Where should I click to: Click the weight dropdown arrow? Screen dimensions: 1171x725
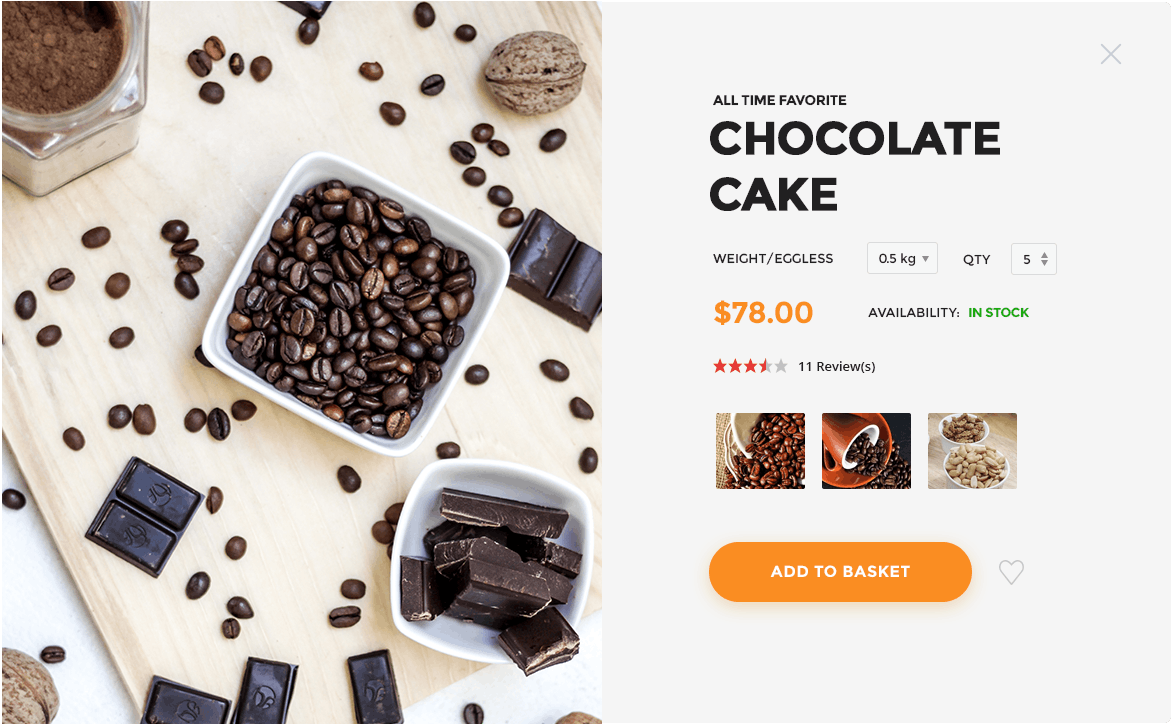coord(925,259)
